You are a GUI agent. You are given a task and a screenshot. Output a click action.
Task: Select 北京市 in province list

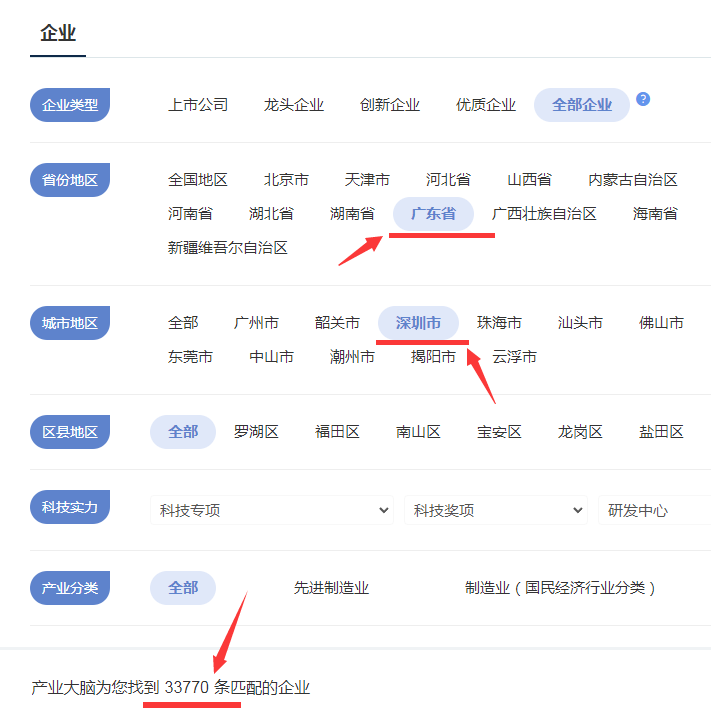coord(286,180)
